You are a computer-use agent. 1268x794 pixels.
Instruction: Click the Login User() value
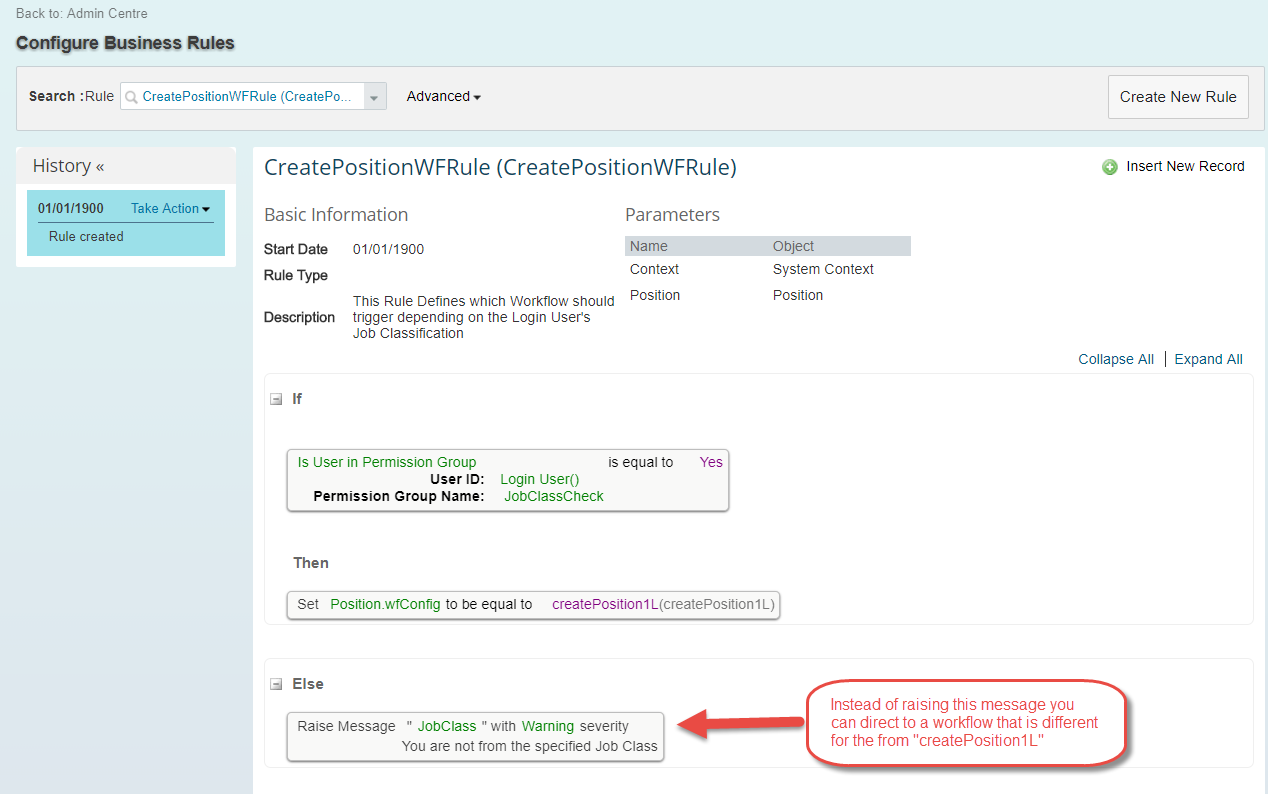pos(540,479)
